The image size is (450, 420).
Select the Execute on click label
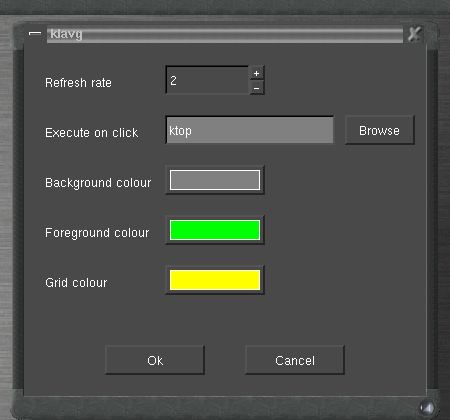tap(92, 133)
